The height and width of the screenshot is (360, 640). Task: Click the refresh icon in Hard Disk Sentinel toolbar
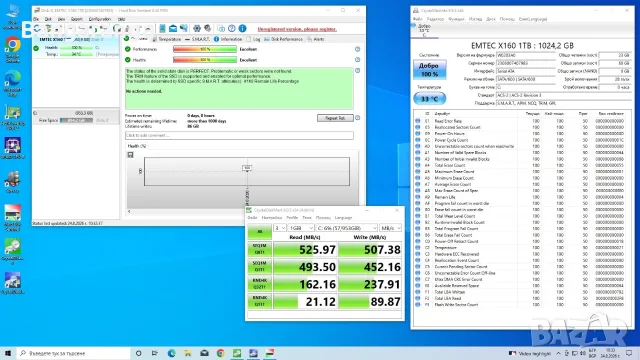[x=37, y=29]
